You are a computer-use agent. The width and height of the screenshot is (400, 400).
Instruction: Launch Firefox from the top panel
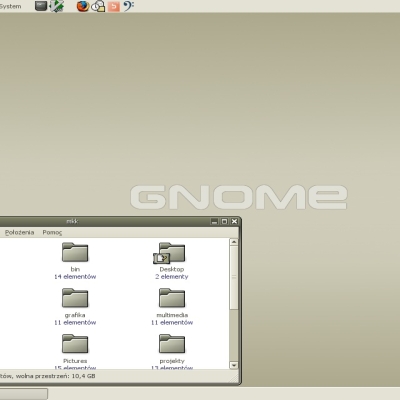(83, 6)
